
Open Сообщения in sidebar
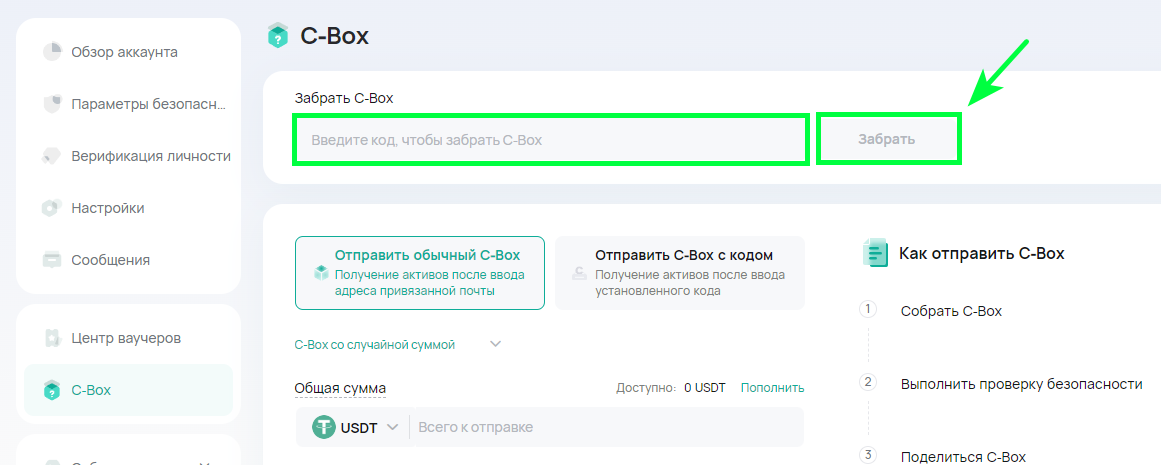pos(110,260)
